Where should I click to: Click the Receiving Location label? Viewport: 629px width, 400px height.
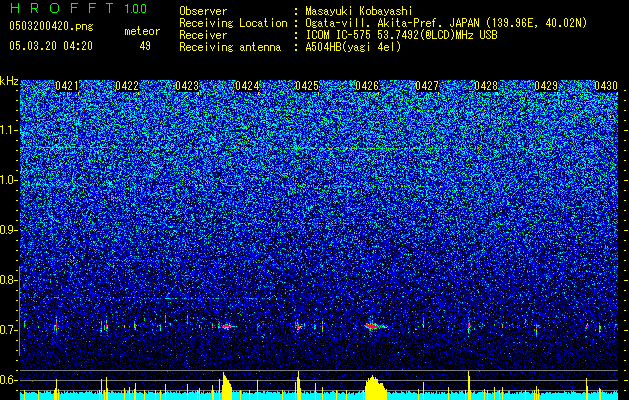point(233,23)
